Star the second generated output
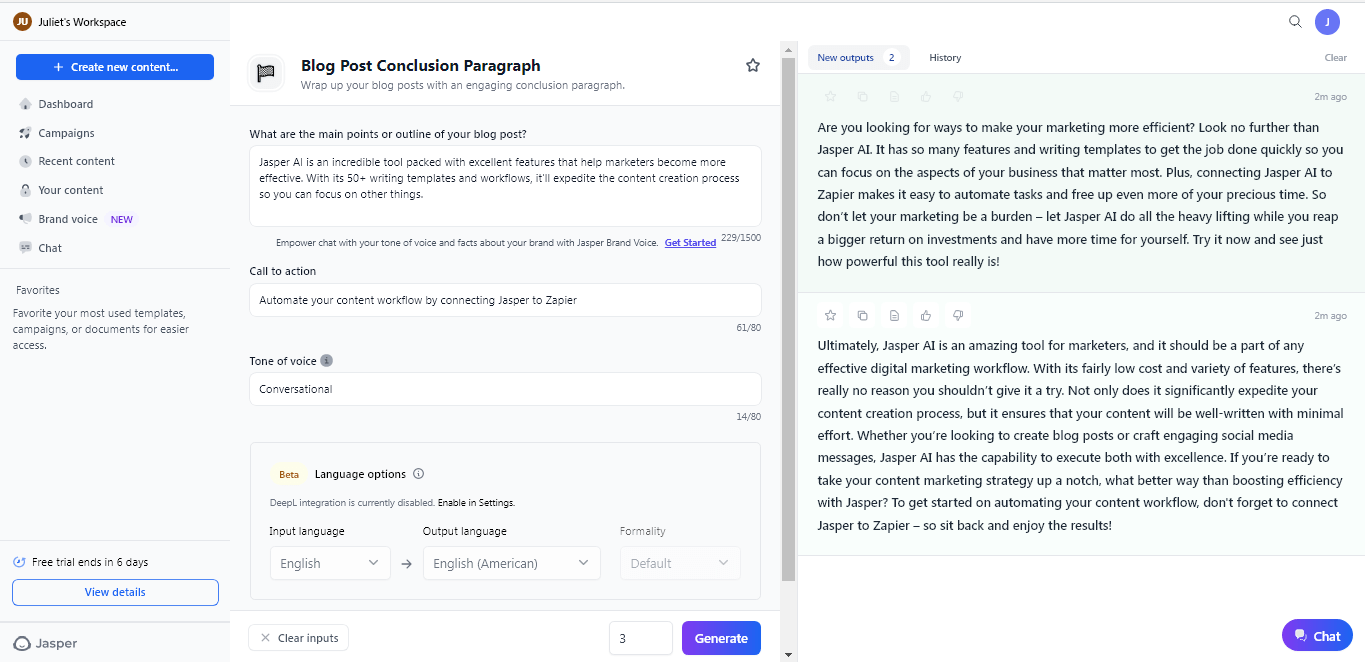This screenshot has height=662, width=1365. click(x=830, y=316)
